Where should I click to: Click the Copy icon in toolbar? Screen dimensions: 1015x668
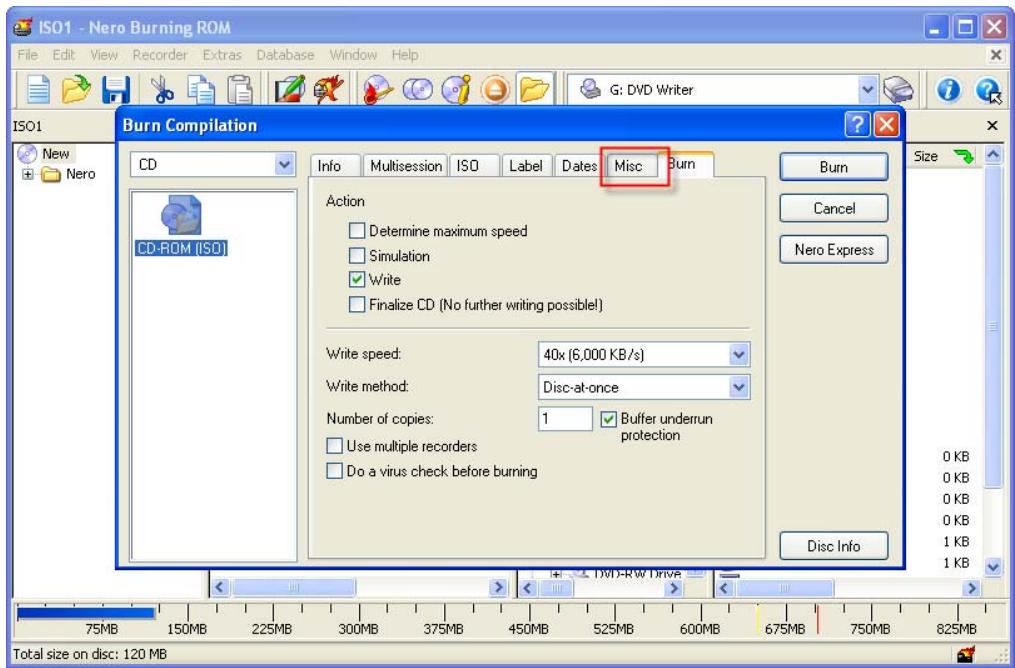click(x=200, y=90)
